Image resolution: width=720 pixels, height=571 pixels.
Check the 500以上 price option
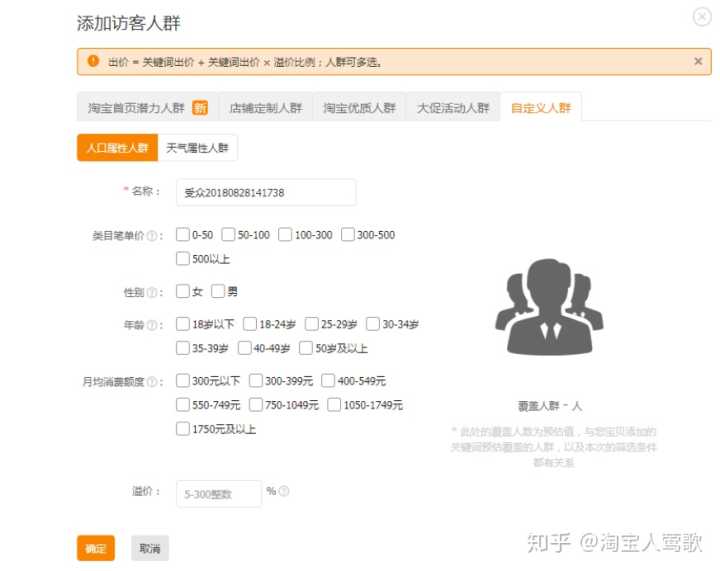(182, 259)
